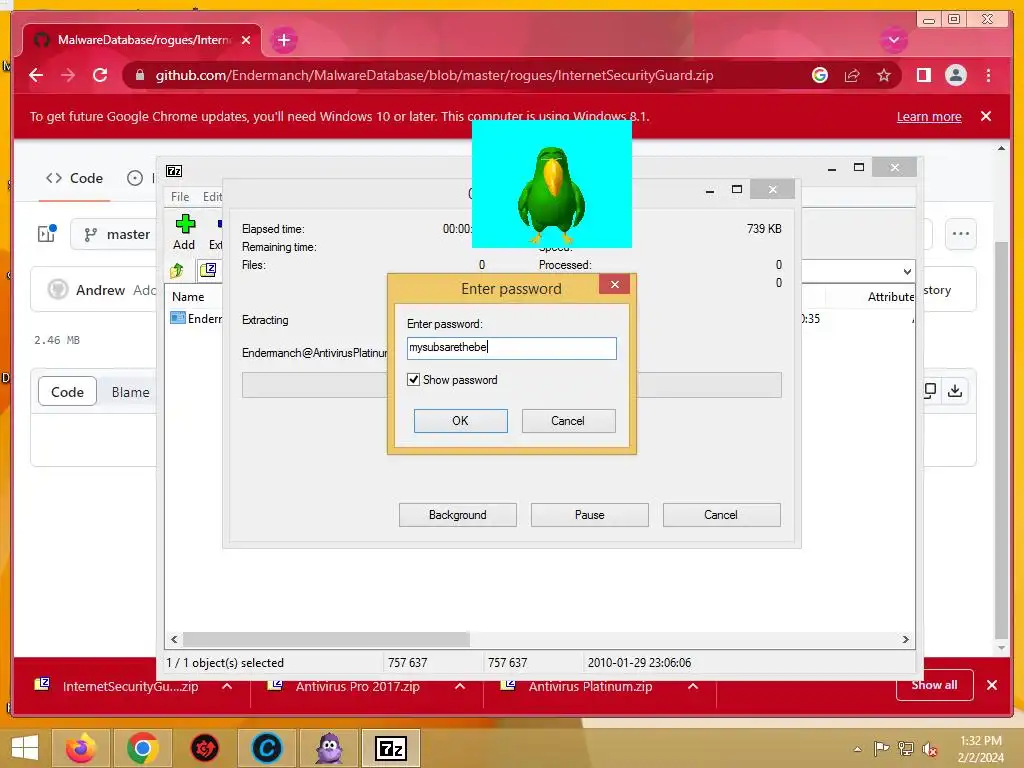Click the Attributes column header
Image resolution: width=1024 pixels, height=768 pixels.
[891, 296]
